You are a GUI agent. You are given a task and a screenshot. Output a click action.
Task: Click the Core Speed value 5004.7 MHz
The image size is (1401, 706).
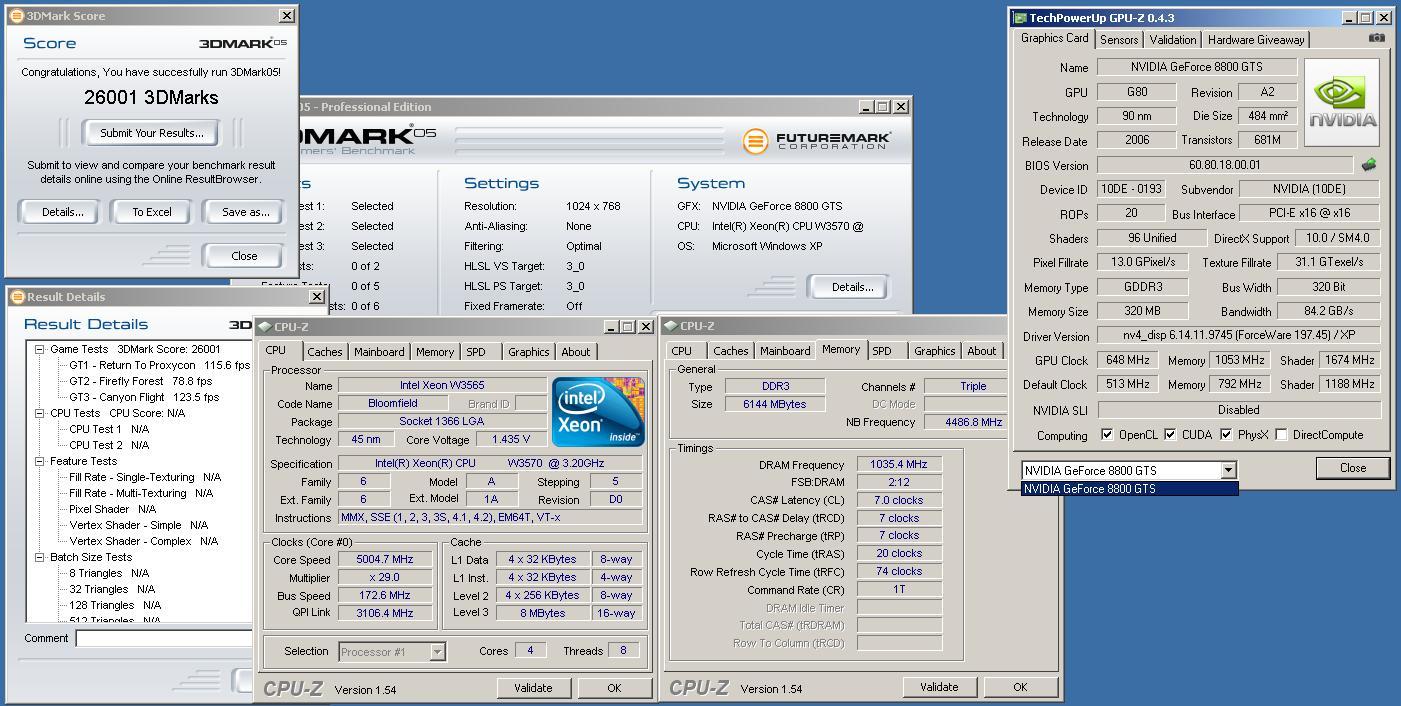384,560
